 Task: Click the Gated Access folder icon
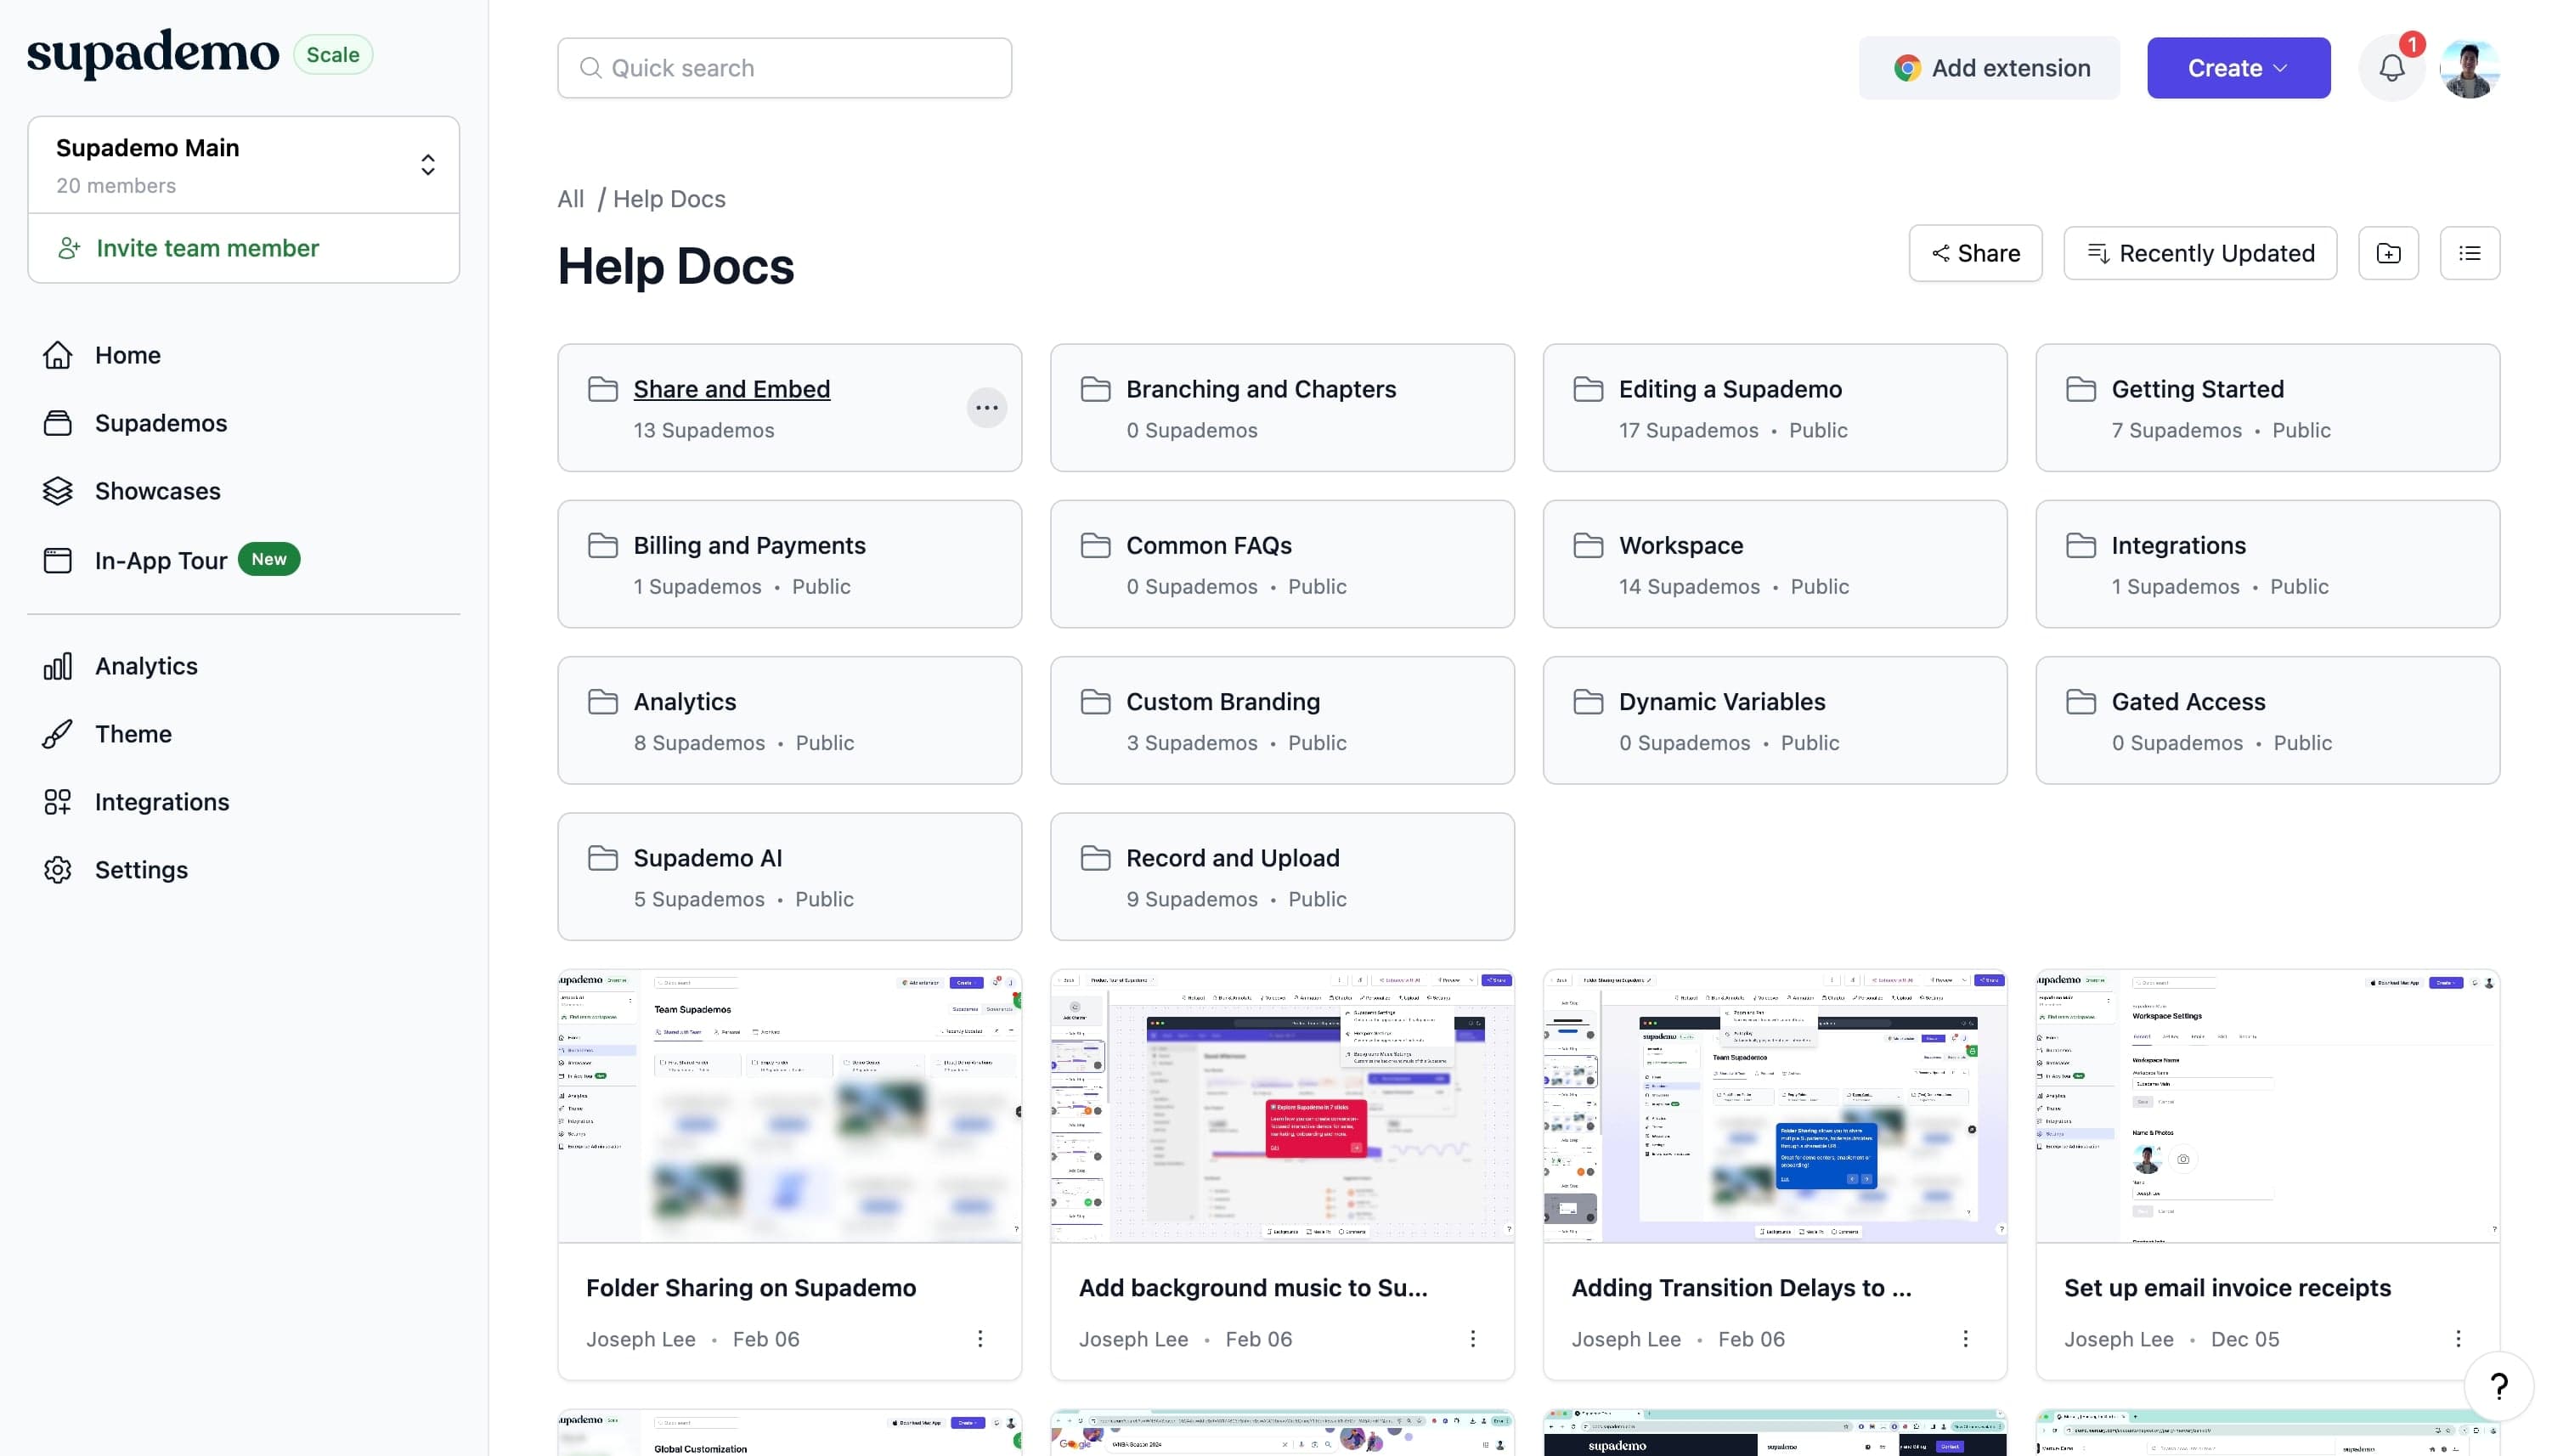tap(2080, 702)
